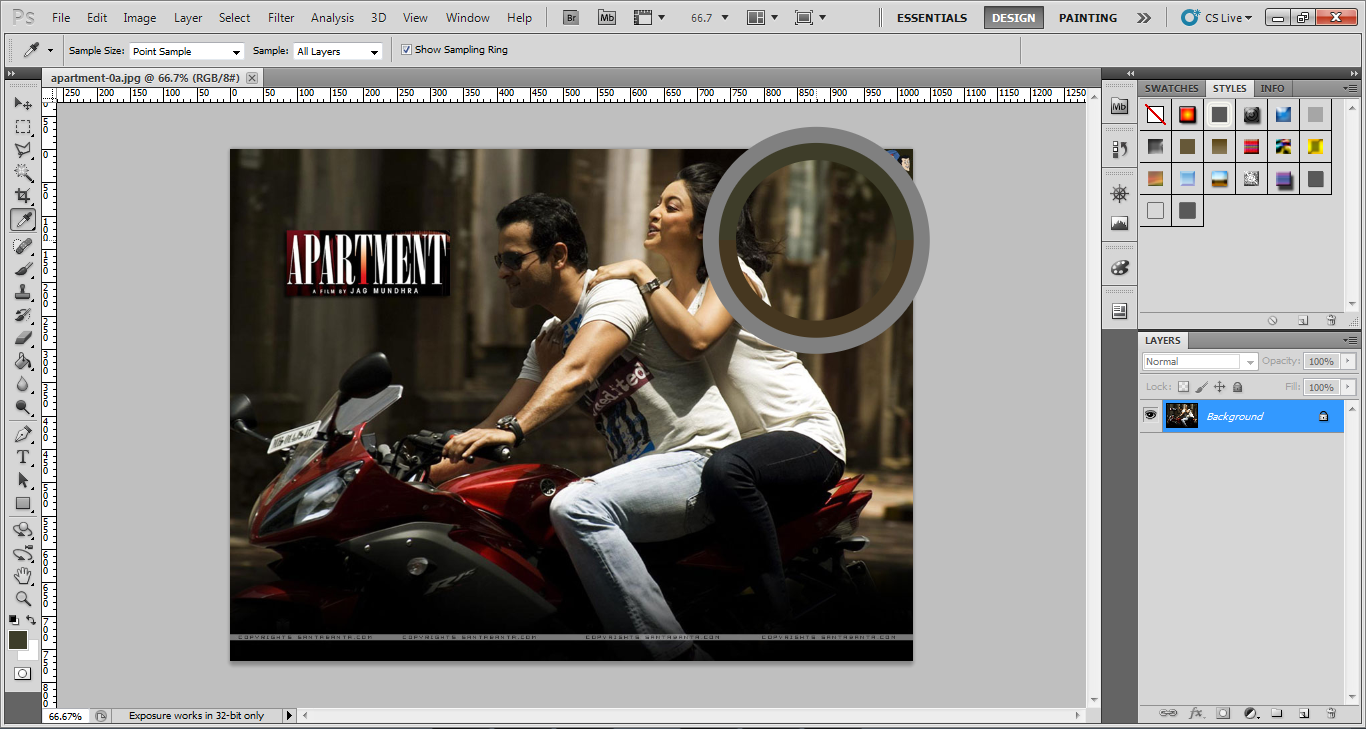Select the Crop tool

tap(22, 196)
